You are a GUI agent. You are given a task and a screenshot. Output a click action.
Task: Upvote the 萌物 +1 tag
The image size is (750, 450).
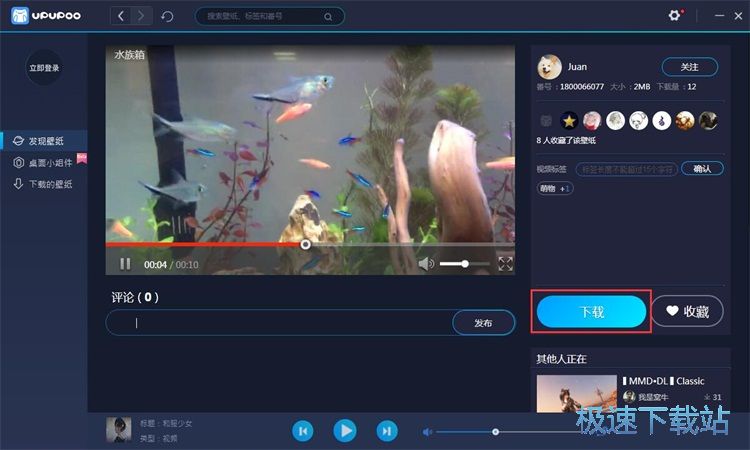pos(554,188)
